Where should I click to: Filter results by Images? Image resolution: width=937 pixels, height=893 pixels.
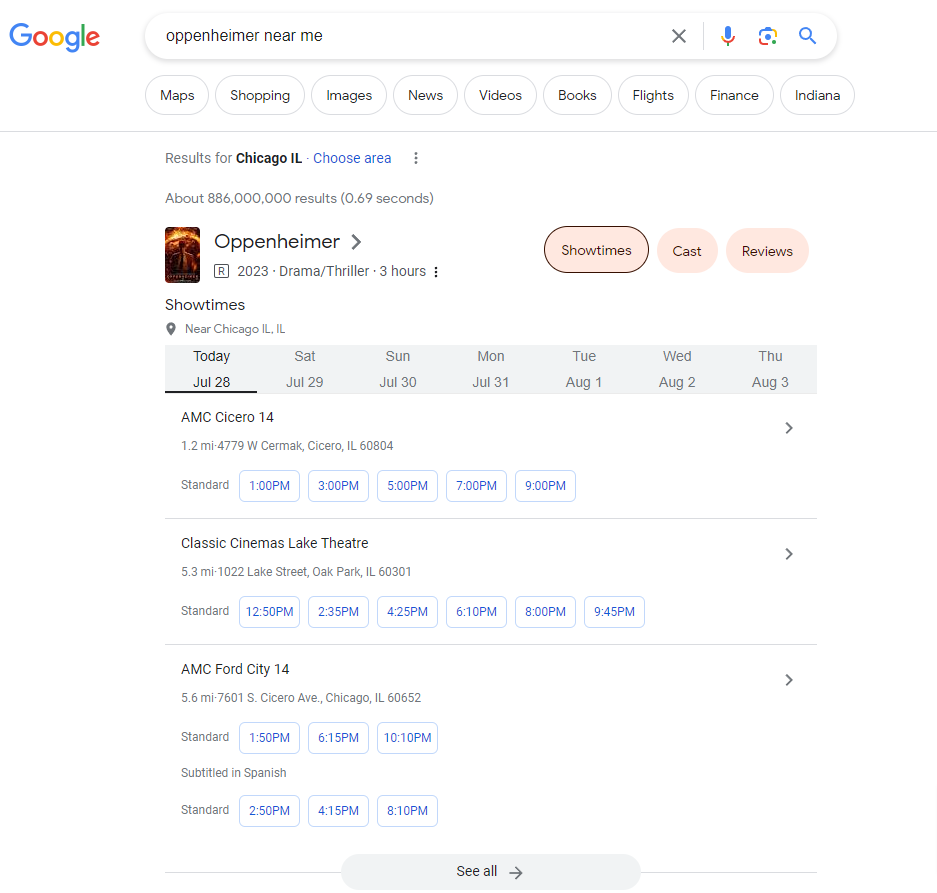(x=349, y=96)
